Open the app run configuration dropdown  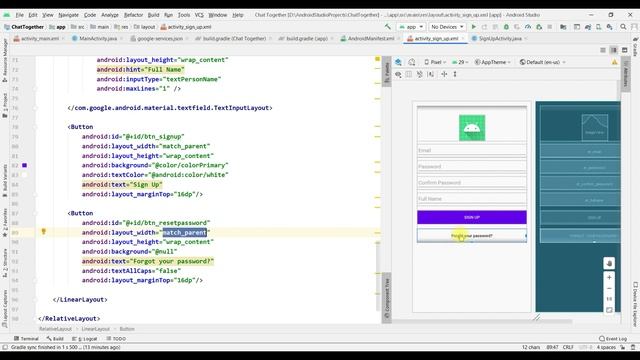(x=411, y=27)
